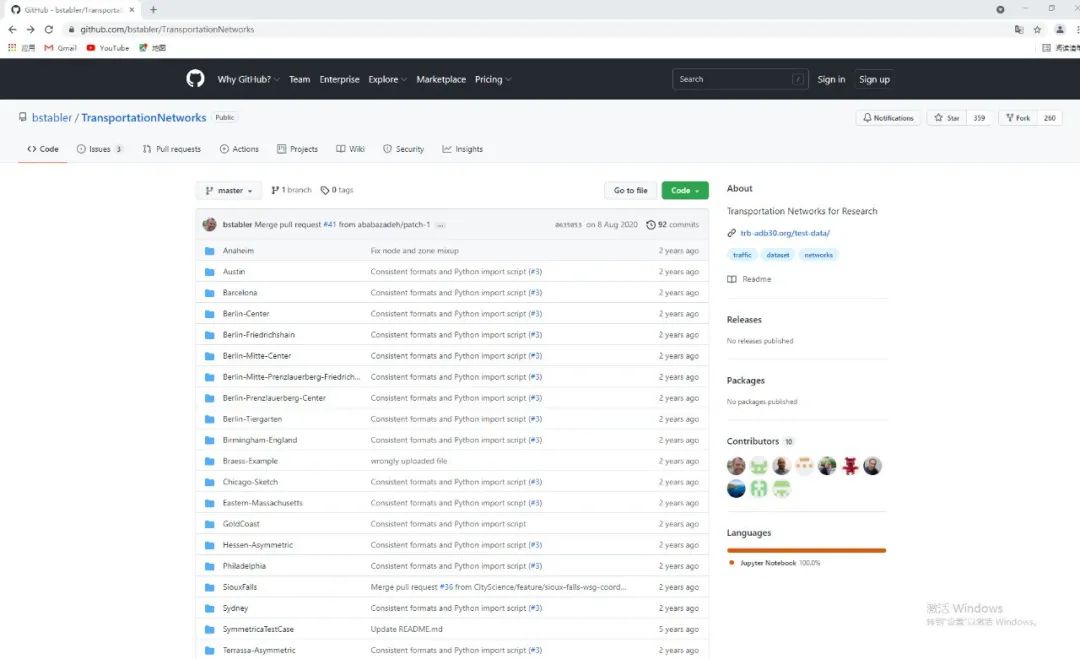Click the 'wrongly uploaded file' commit message
1080x659 pixels.
point(408,461)
